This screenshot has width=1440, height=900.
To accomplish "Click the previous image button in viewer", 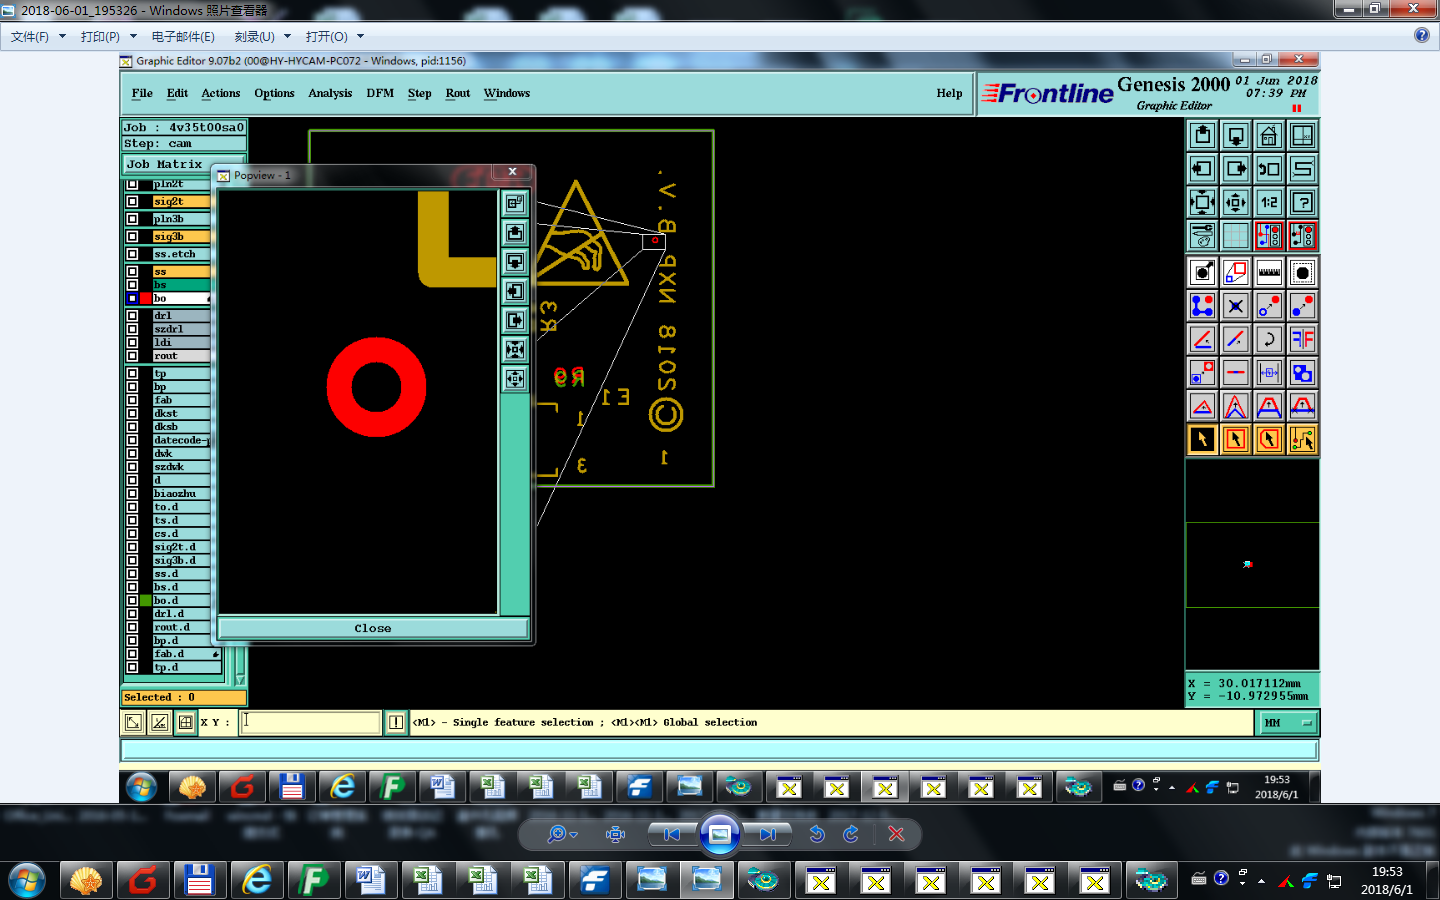I will click(672, 834).
